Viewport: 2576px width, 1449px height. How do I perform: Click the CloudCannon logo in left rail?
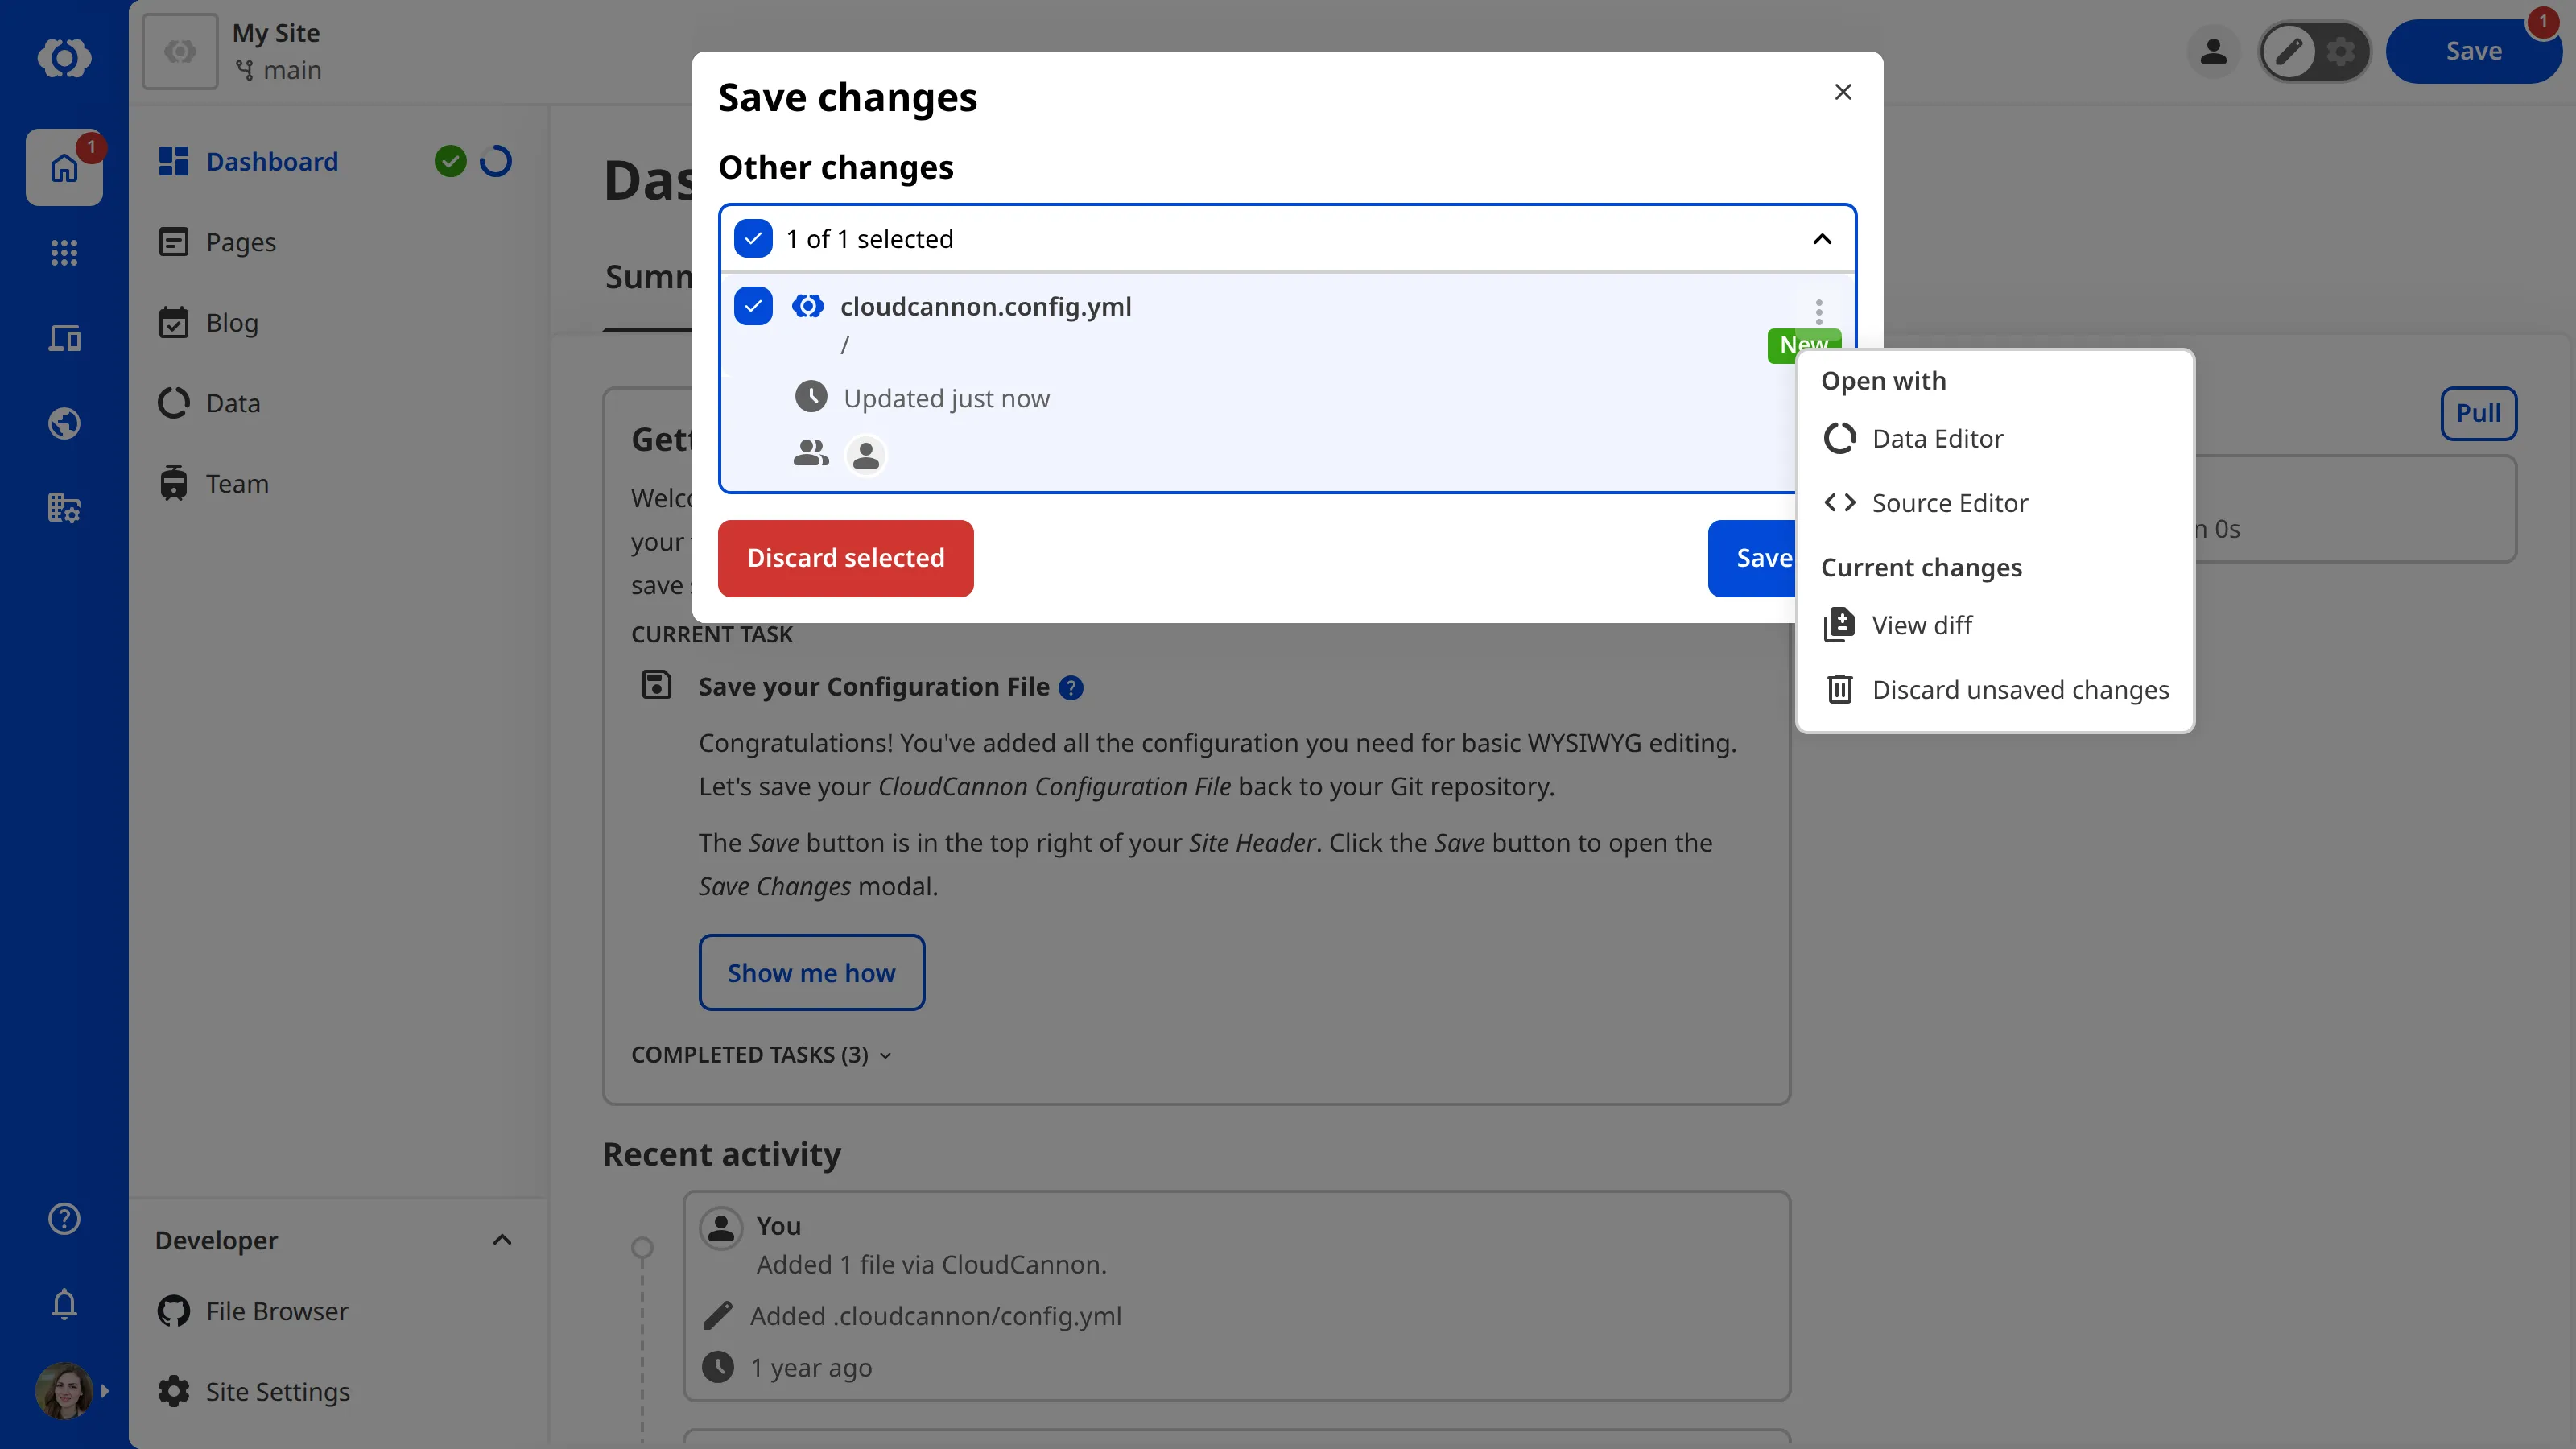pyautogui.click(x=64, y=57)
